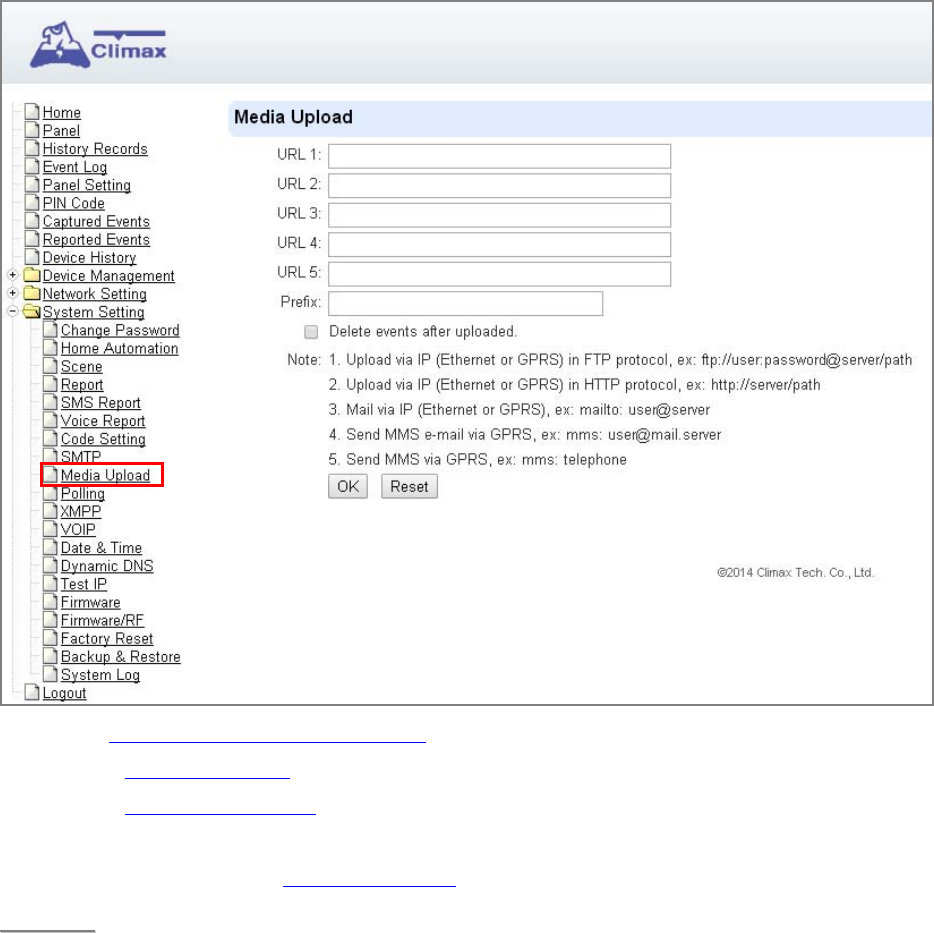Click into the URL 5 field
Viewport: 934px width, 933px height.
pyautogui.click(x=499, y=274)
